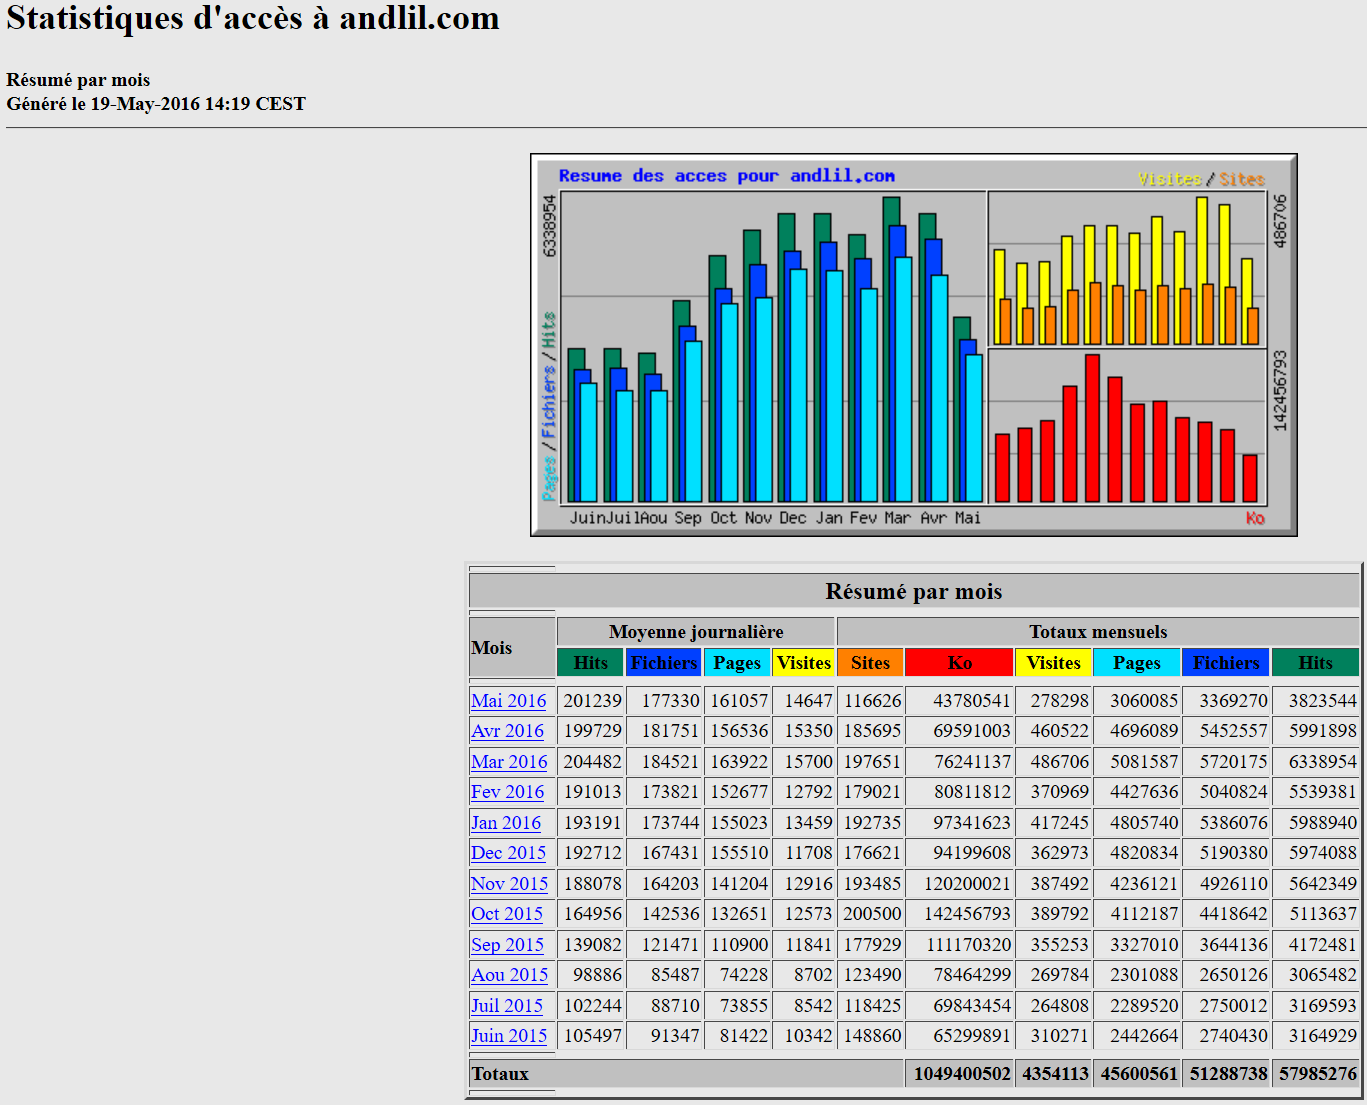Click the Oct 2015 daily Pages "132651"
Screen dimensions: 1367x1105
[740, 914]
